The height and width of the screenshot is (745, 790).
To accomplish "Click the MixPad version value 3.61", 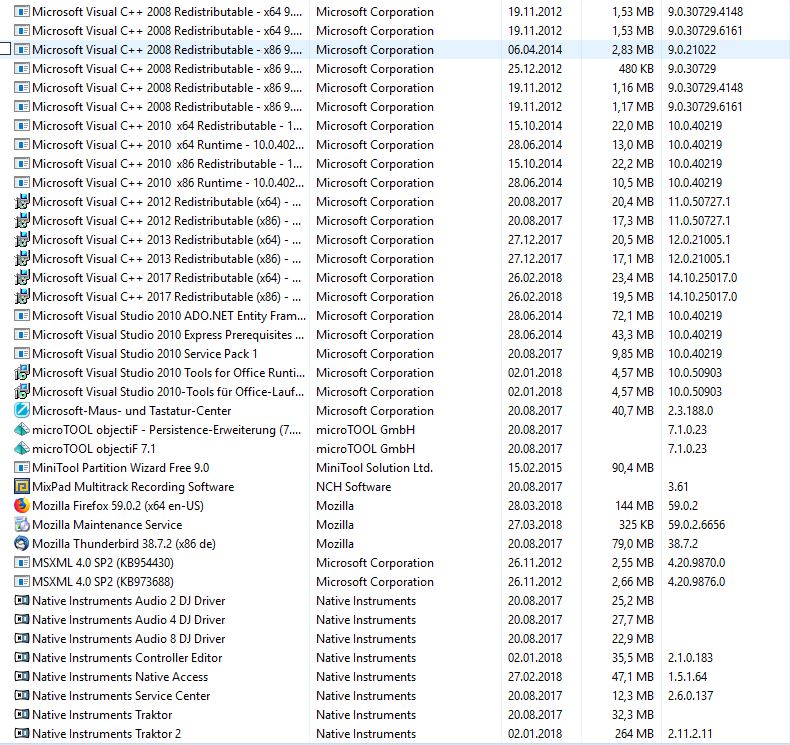I will pyautogui.click(x=678, y=487).
